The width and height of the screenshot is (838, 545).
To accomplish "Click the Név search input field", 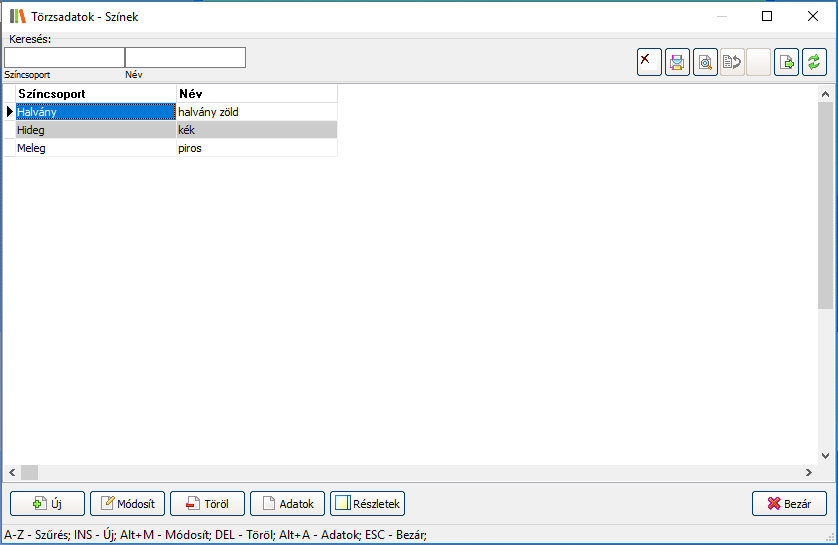I will pyautogui.click(x=185, y=58).
